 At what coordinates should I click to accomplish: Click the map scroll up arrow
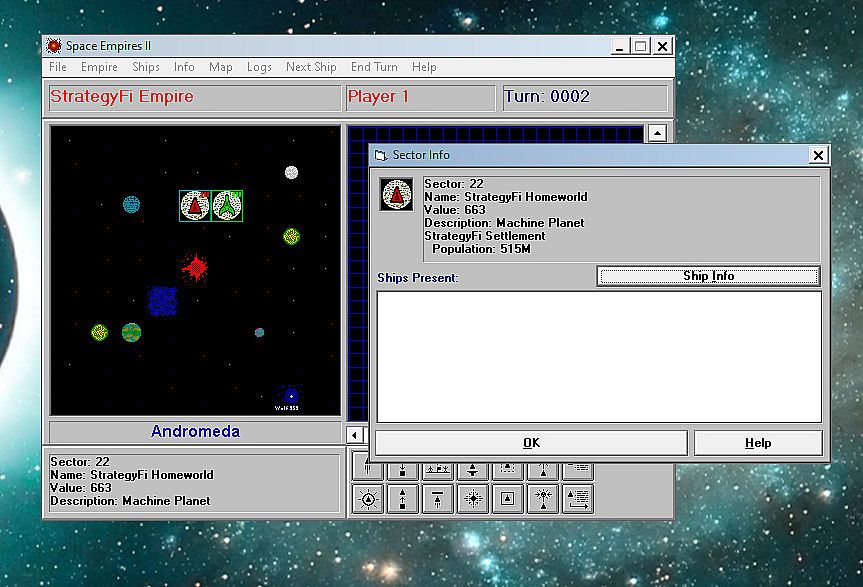(657, 133)
